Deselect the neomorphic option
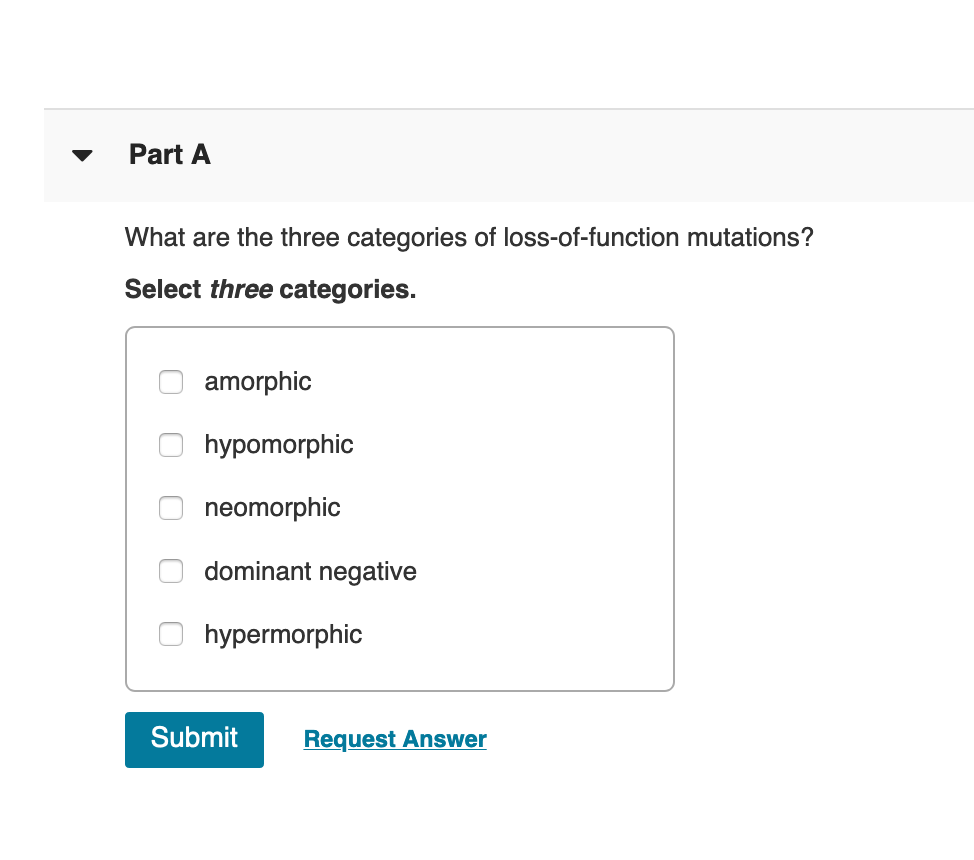 click(x=170, y=508)
